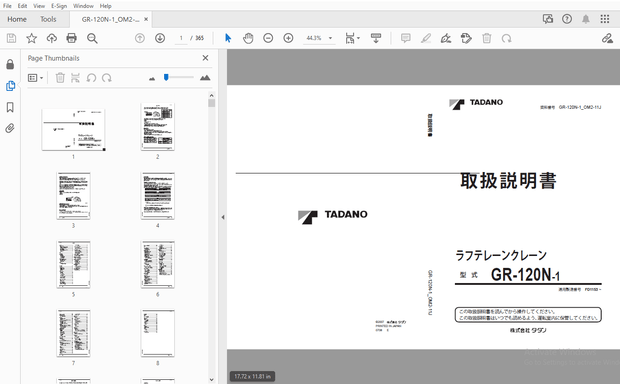Open the zoom percentage dropdown
Image resolution: width=620 pixels, height=384 pixels.
[330, 38]
